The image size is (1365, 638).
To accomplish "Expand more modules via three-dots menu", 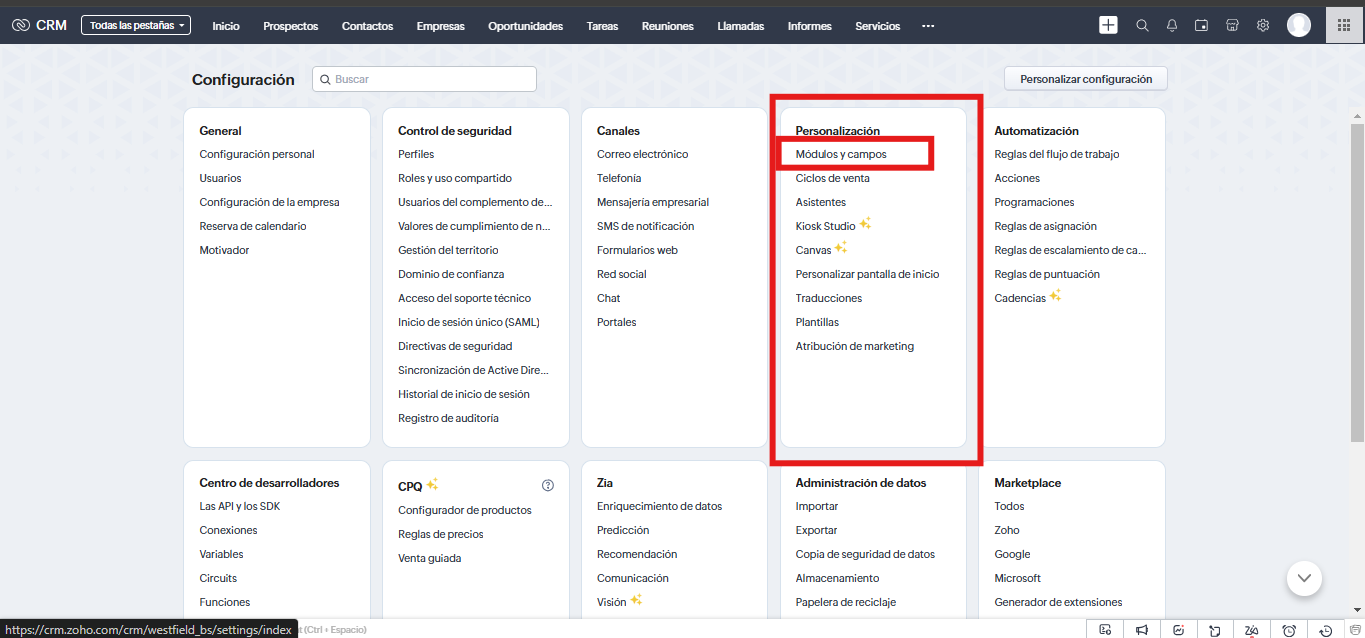I will [928, 26].
